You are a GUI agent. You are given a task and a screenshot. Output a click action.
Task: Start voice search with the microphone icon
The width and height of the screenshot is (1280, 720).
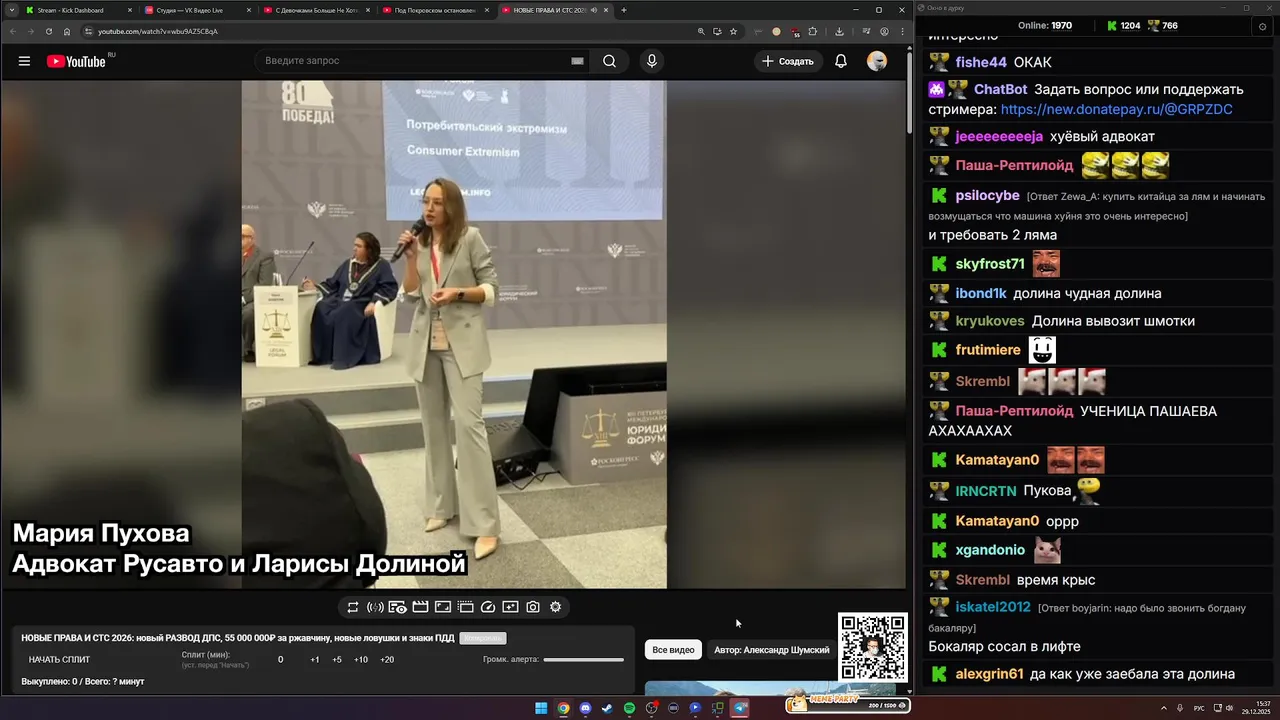tap(652, 61)
